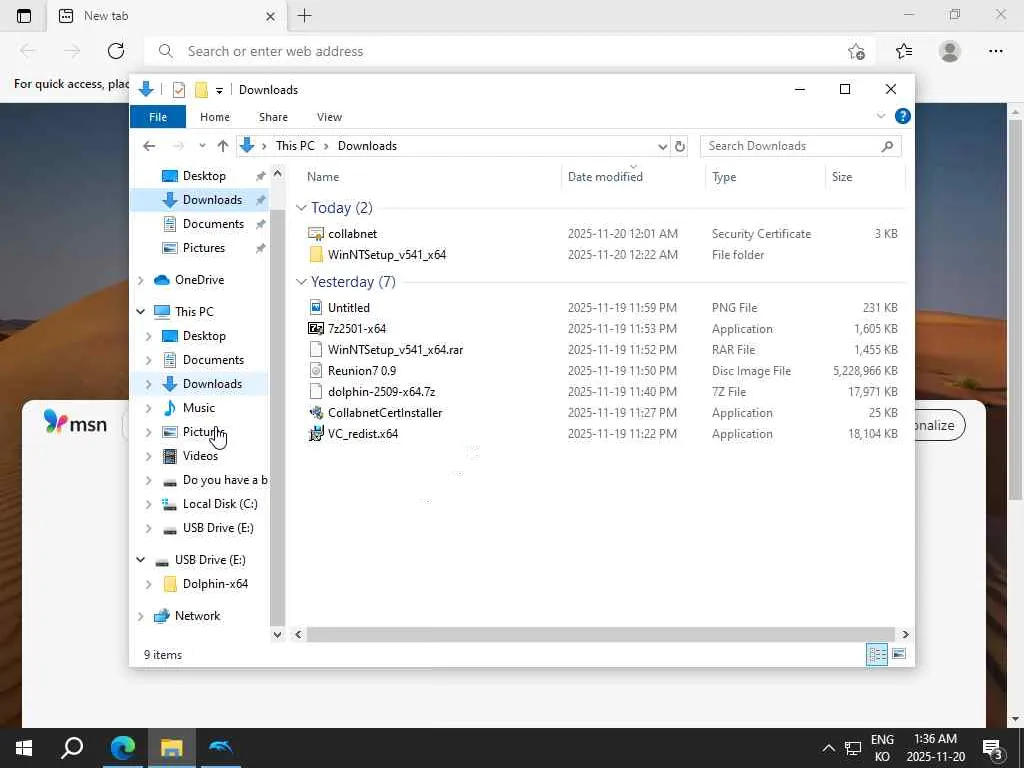Select the WinNTSetup_v541_x64 folder icon
This screenshot has width=1024, height=768.
pos(315,255)
